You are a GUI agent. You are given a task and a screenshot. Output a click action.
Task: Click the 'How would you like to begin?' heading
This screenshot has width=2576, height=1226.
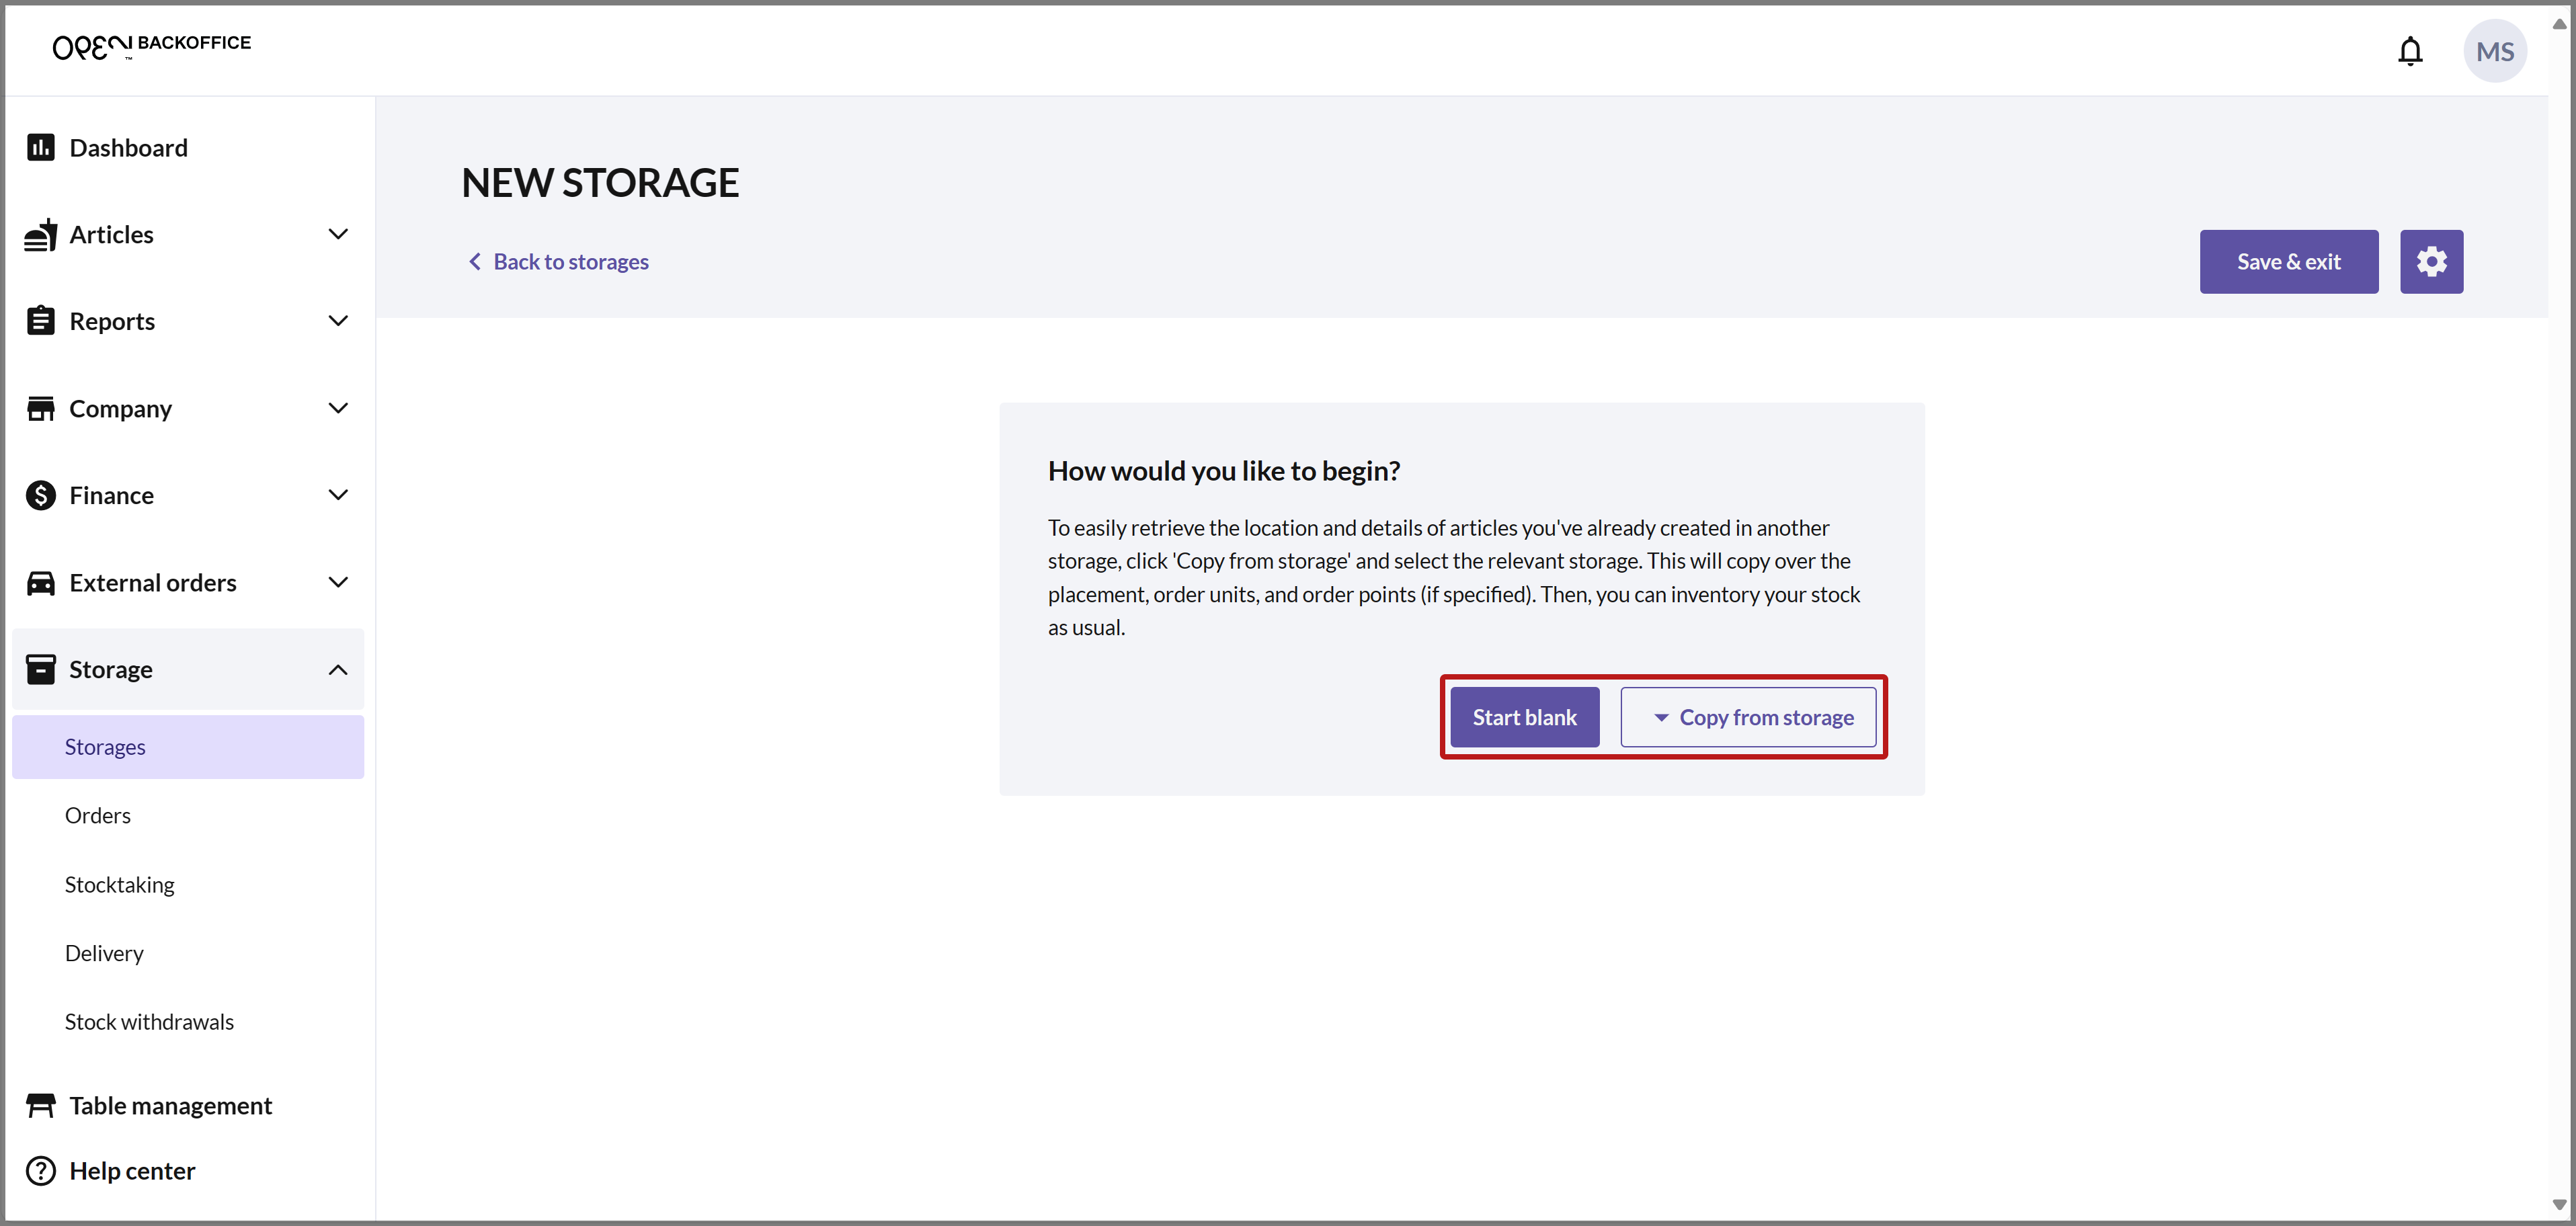click(1223, 471)
